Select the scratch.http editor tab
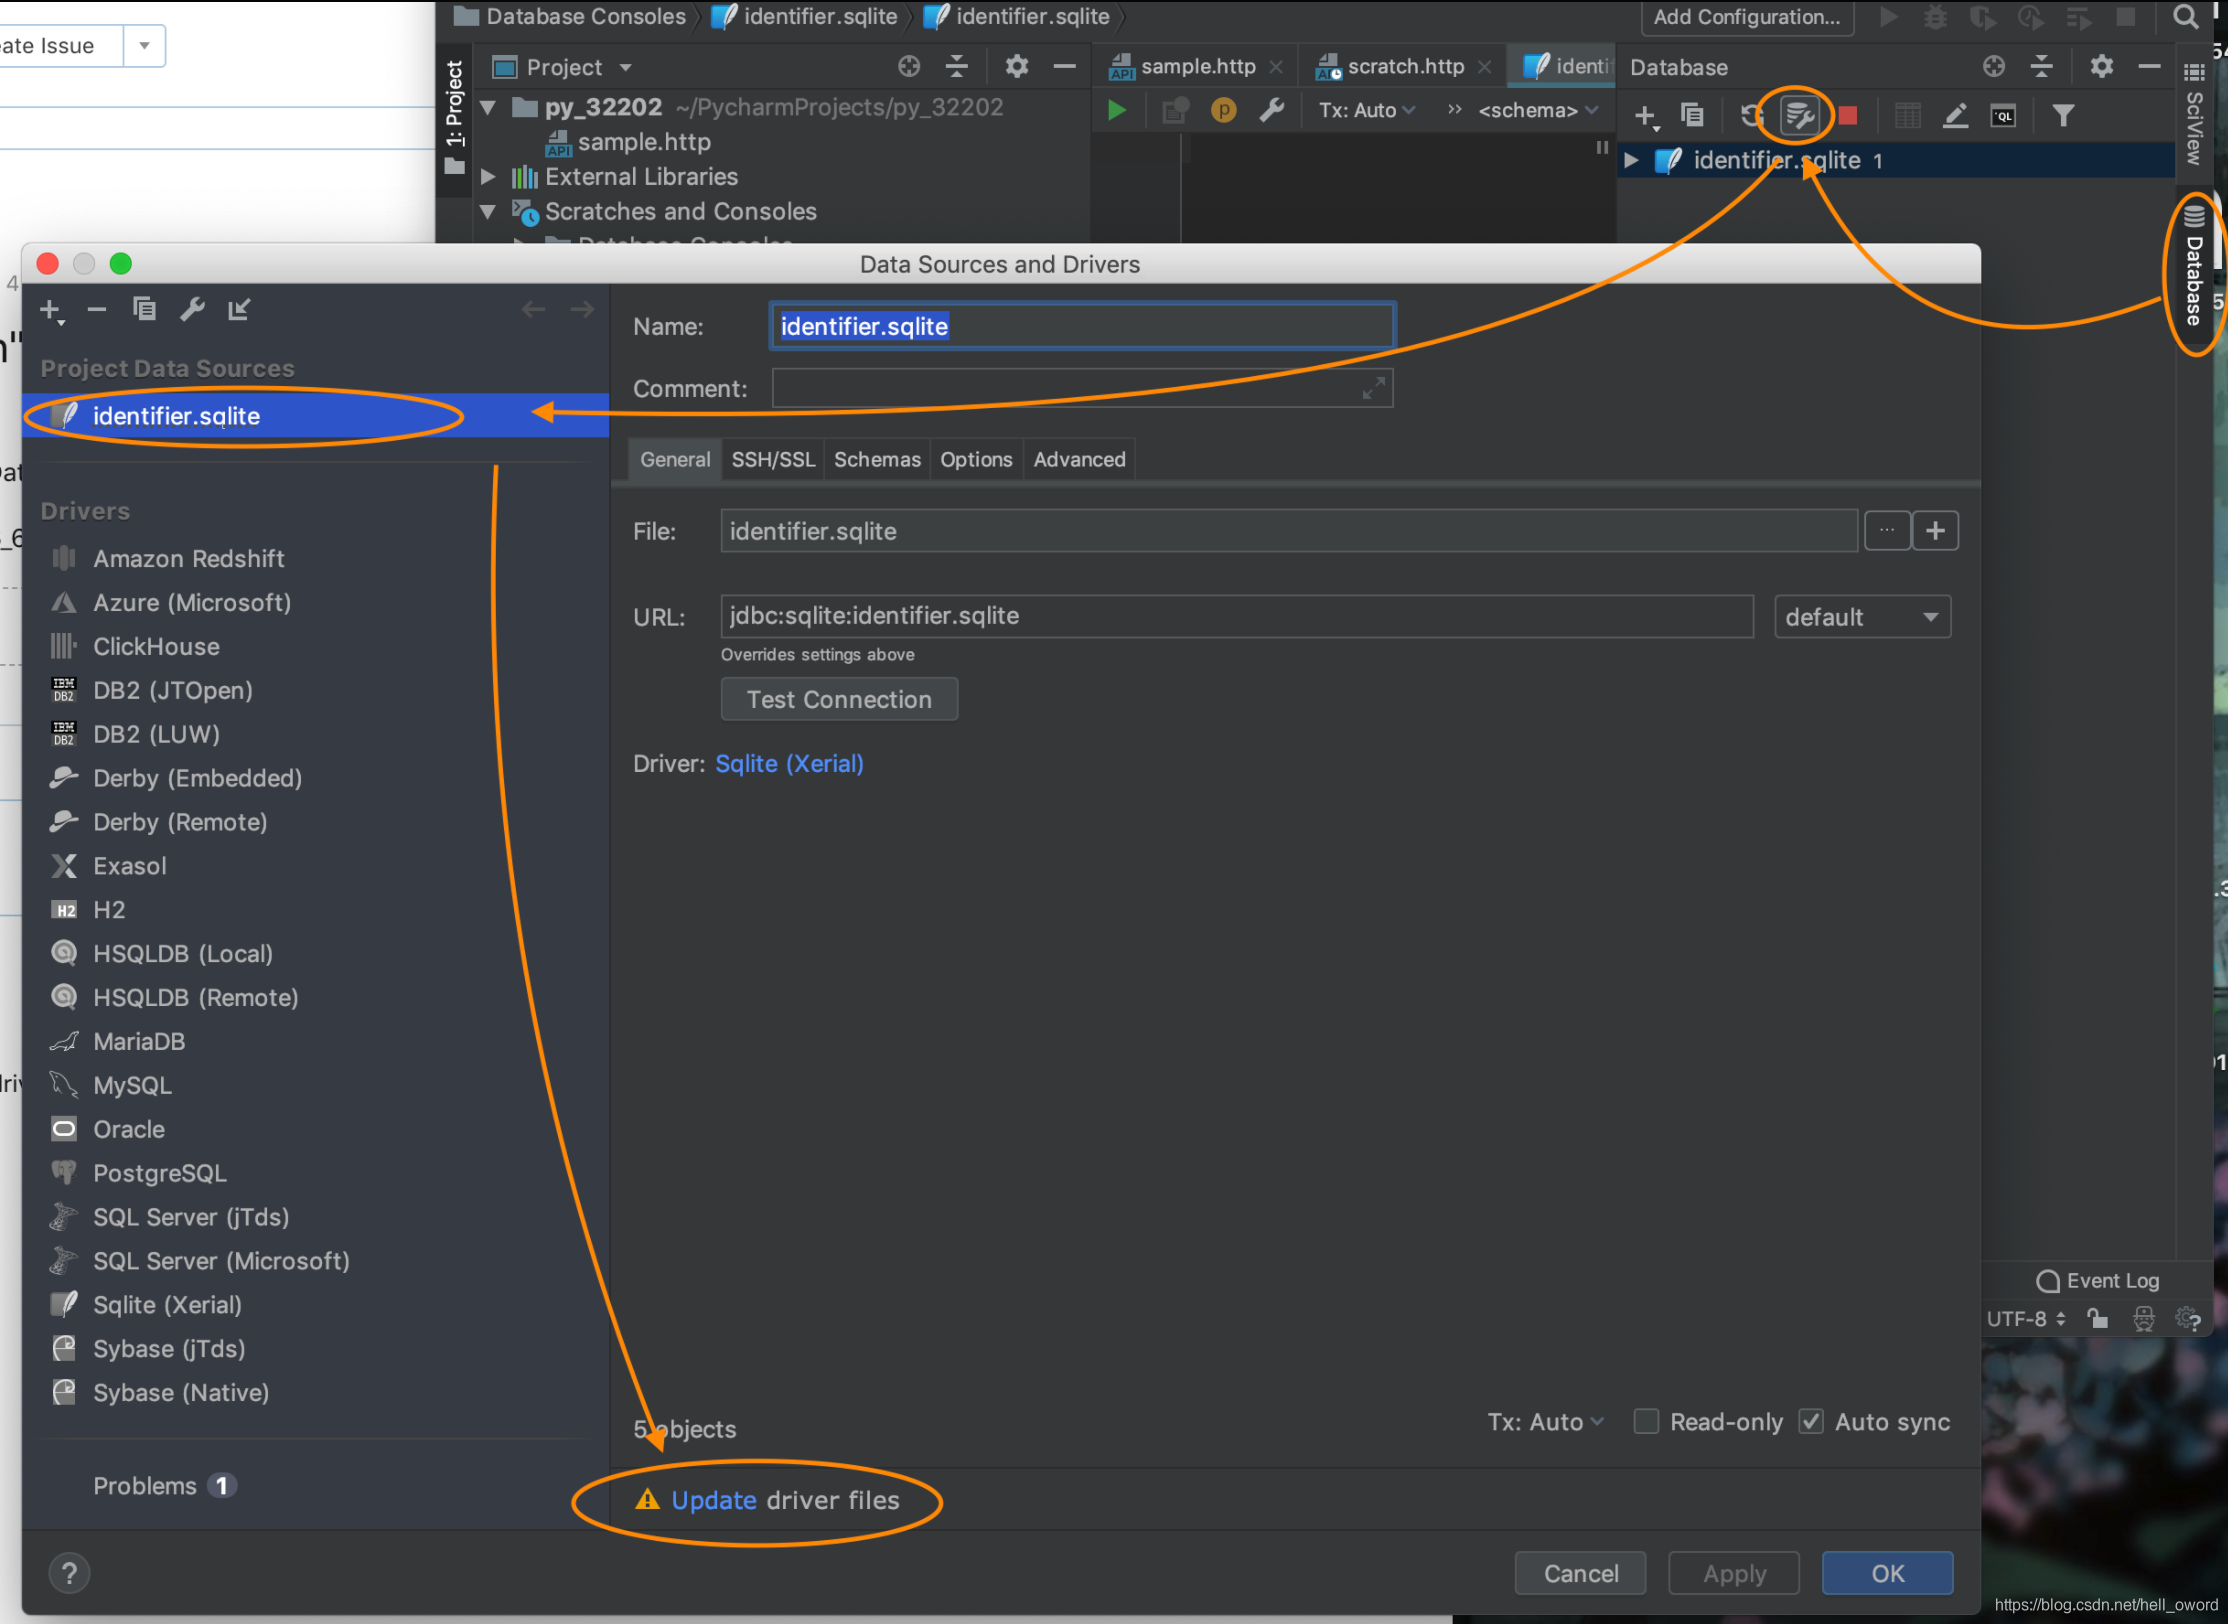2228x1624 pixels. [1405, 67]
